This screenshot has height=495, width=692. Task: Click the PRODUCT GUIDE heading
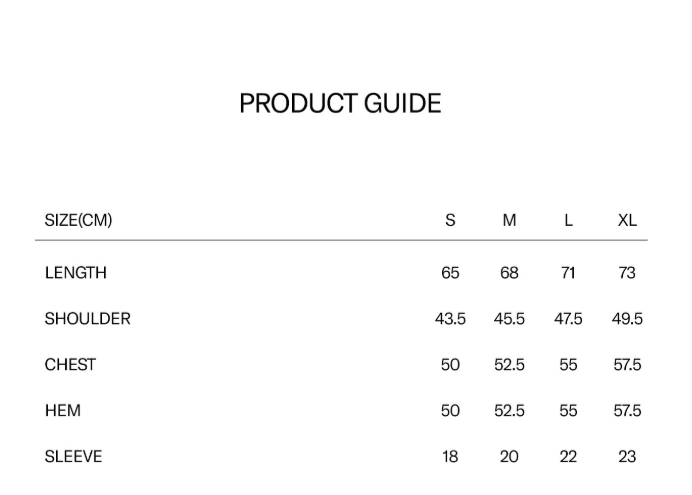tap(340, 103)
